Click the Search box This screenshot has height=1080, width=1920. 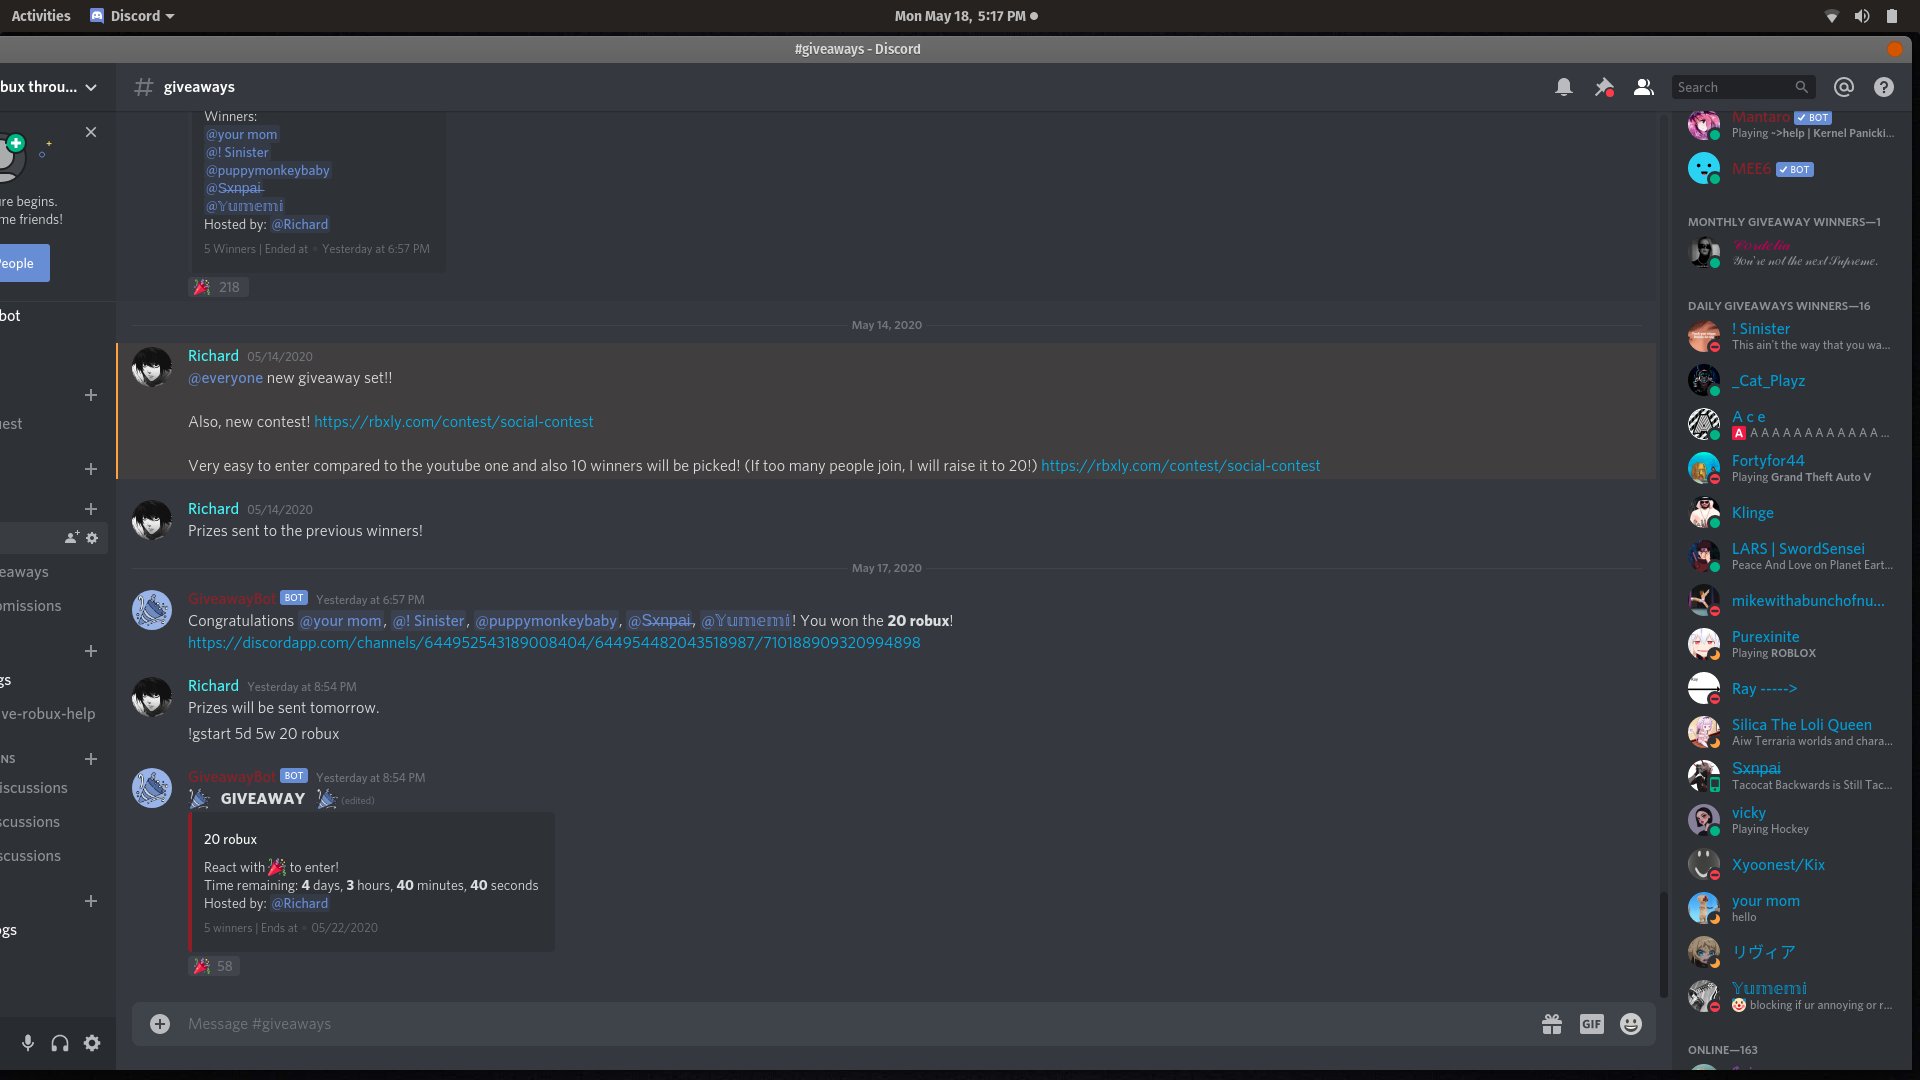[x=1735, y=87]
